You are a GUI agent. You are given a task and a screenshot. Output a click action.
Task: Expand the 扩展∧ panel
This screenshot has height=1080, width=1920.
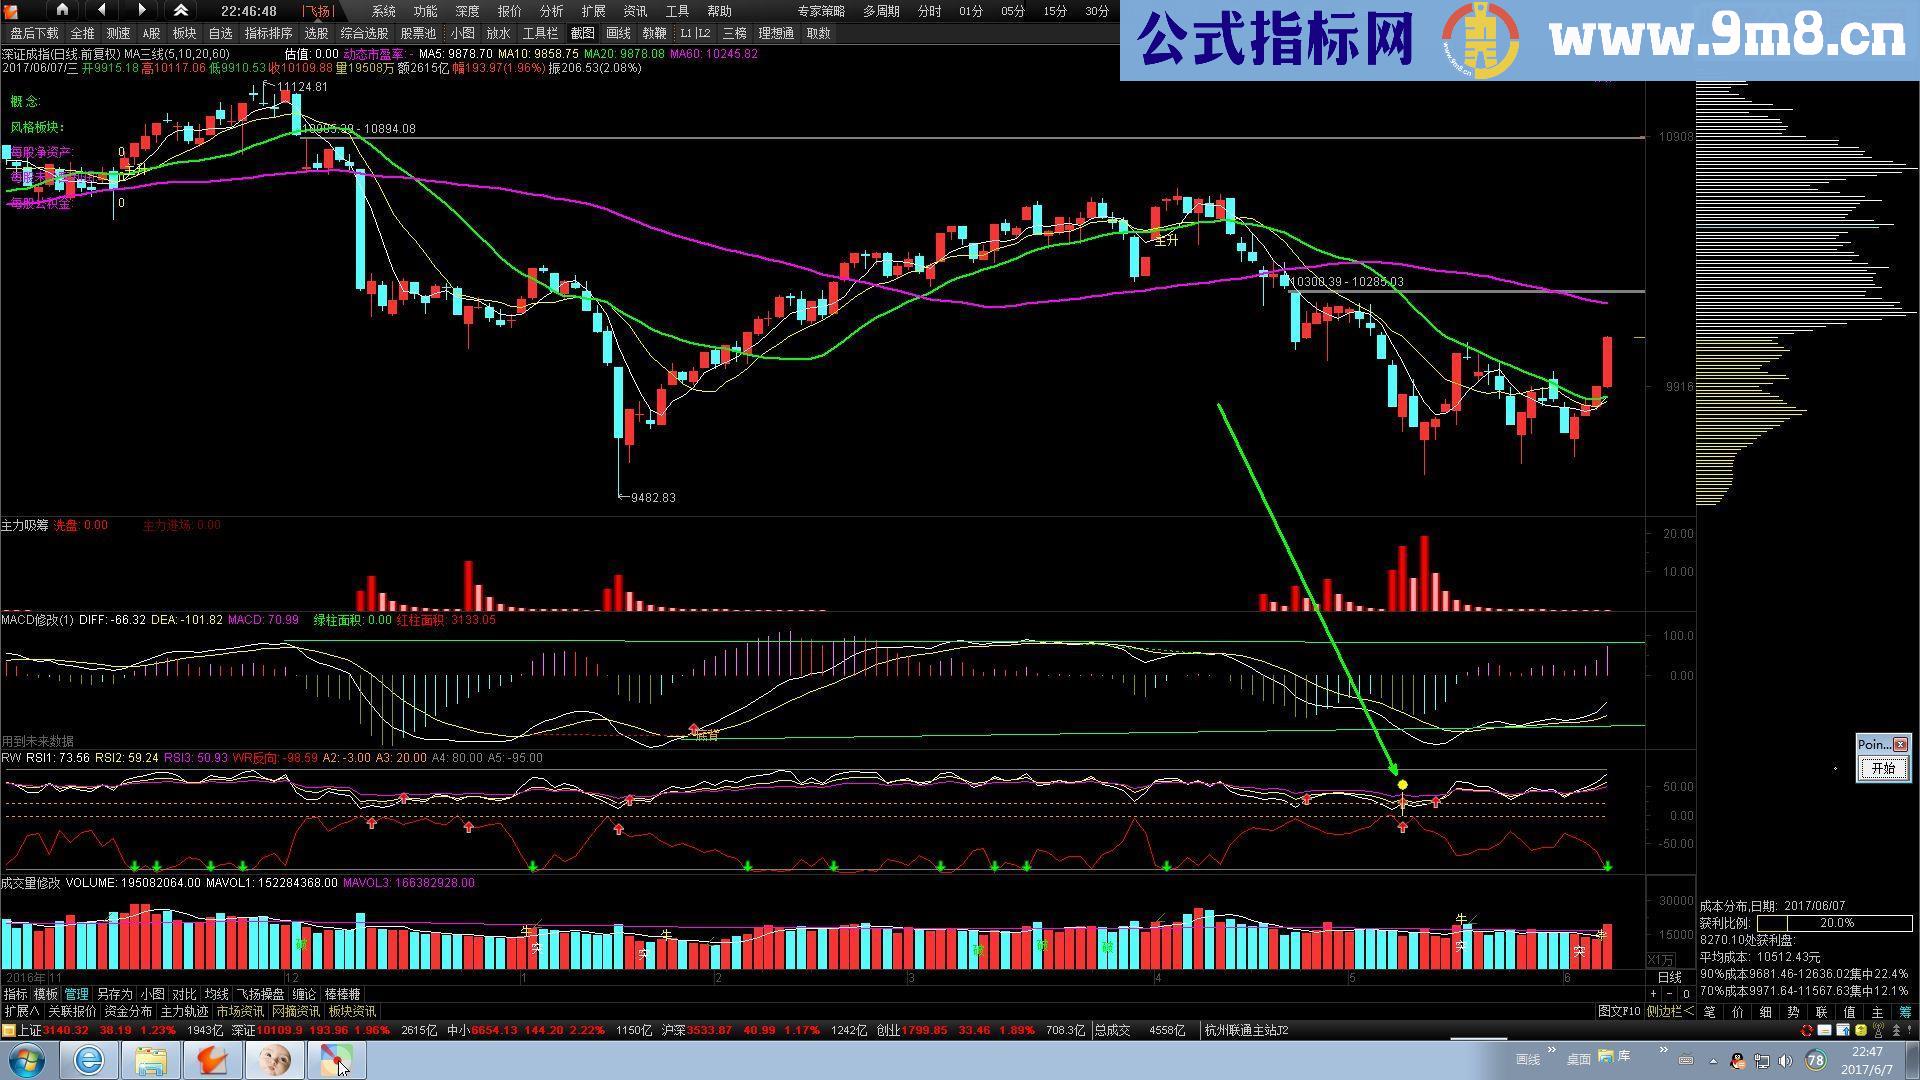(21, 1012)
